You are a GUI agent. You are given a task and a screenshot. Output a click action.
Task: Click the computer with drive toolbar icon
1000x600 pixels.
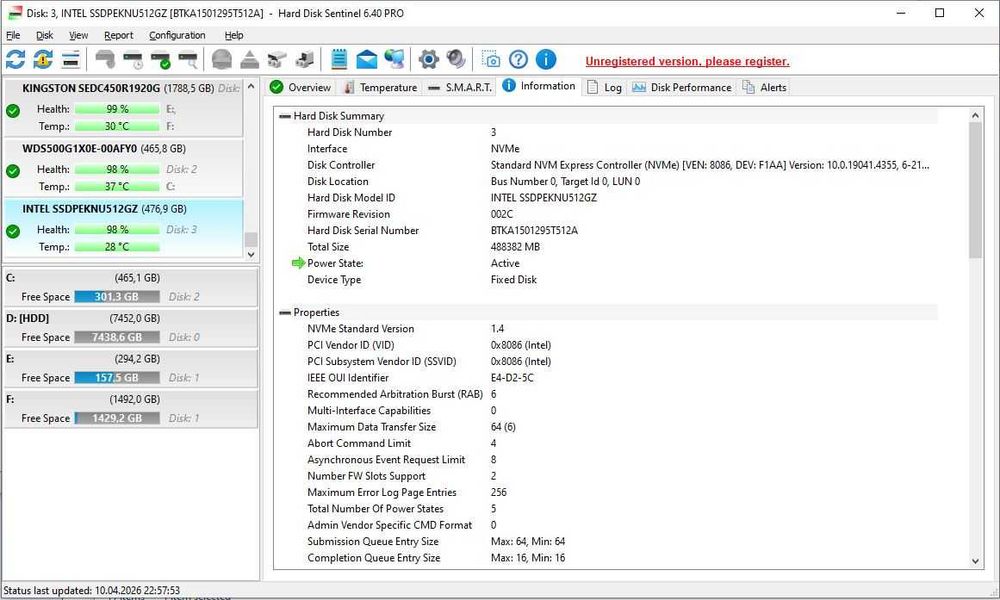coord(305,60)
